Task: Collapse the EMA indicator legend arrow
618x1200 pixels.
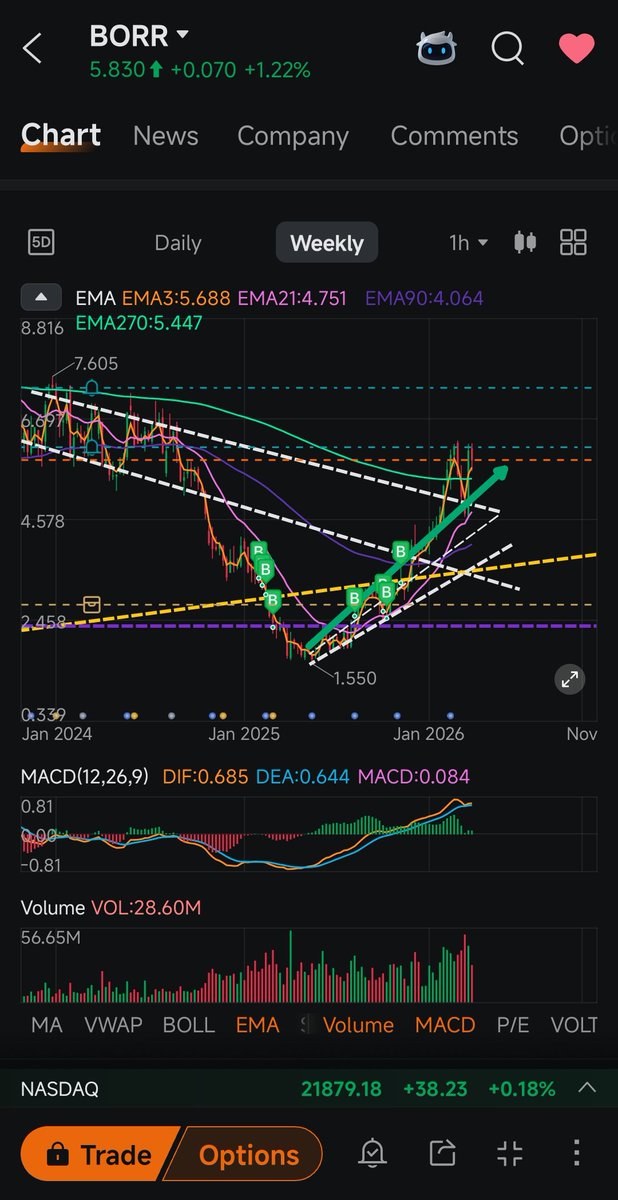Action: pos(41,298)
